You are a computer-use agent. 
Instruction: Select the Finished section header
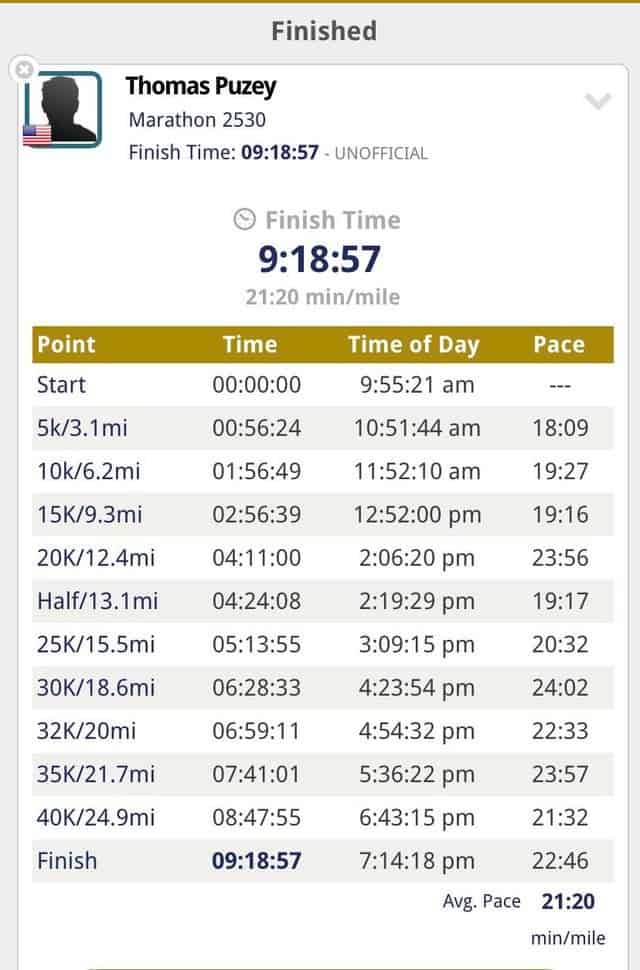324,31
